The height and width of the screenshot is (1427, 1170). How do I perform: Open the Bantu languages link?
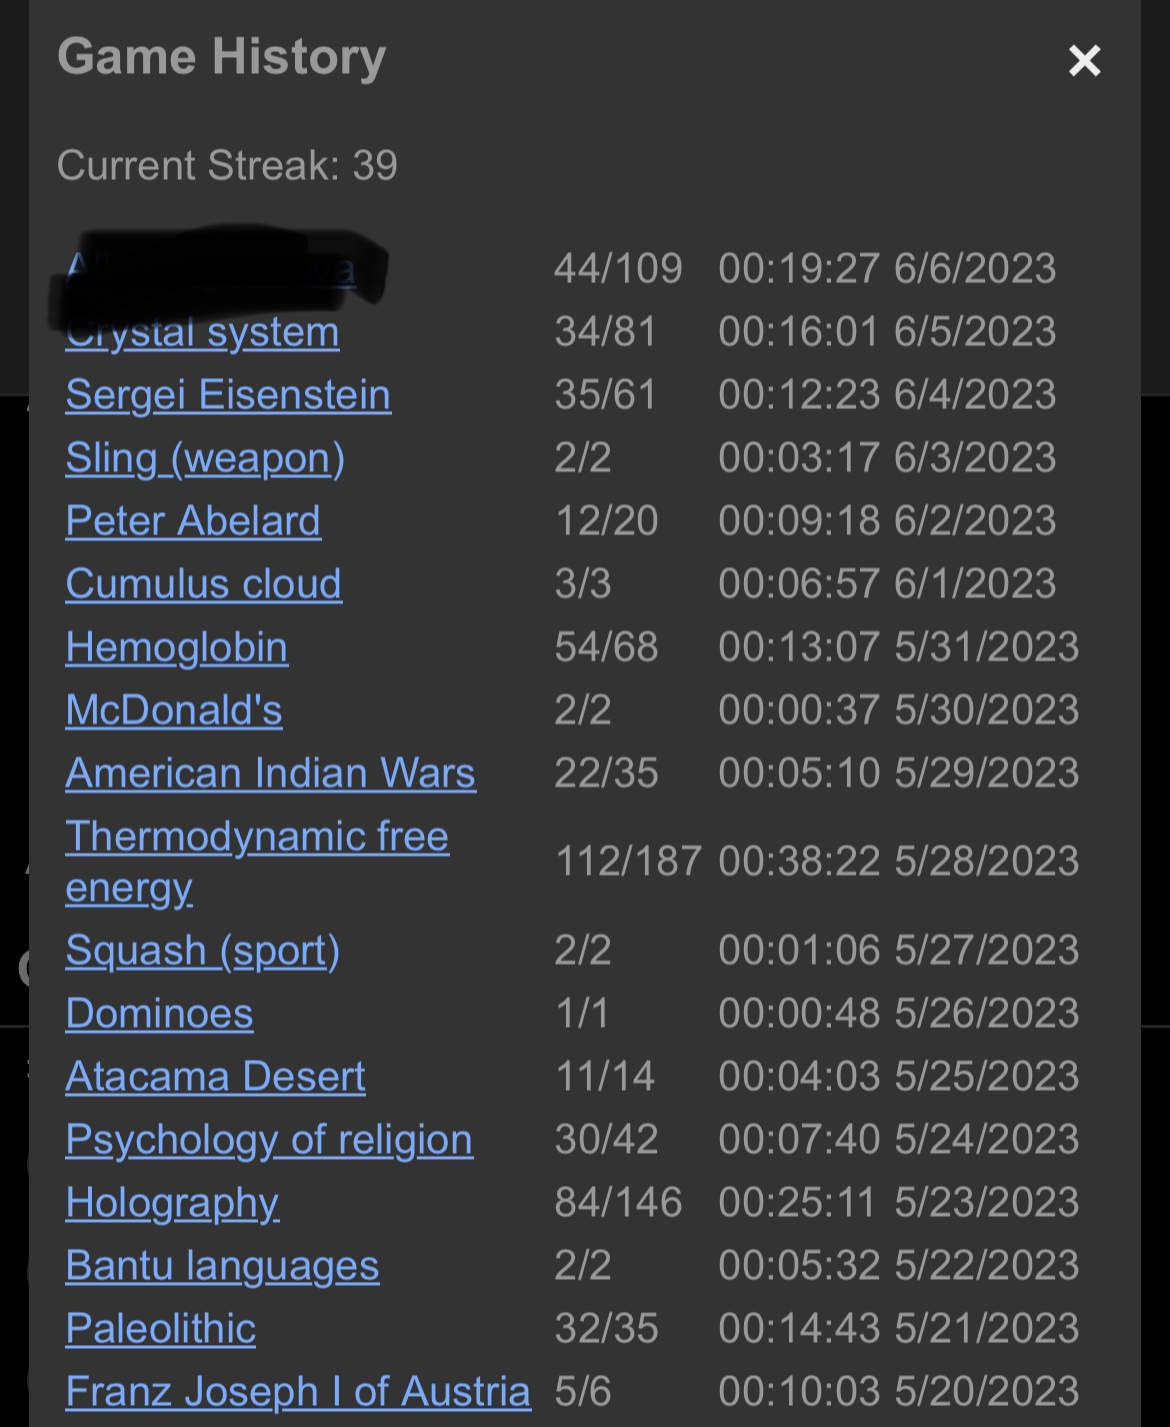(222, 1266)
